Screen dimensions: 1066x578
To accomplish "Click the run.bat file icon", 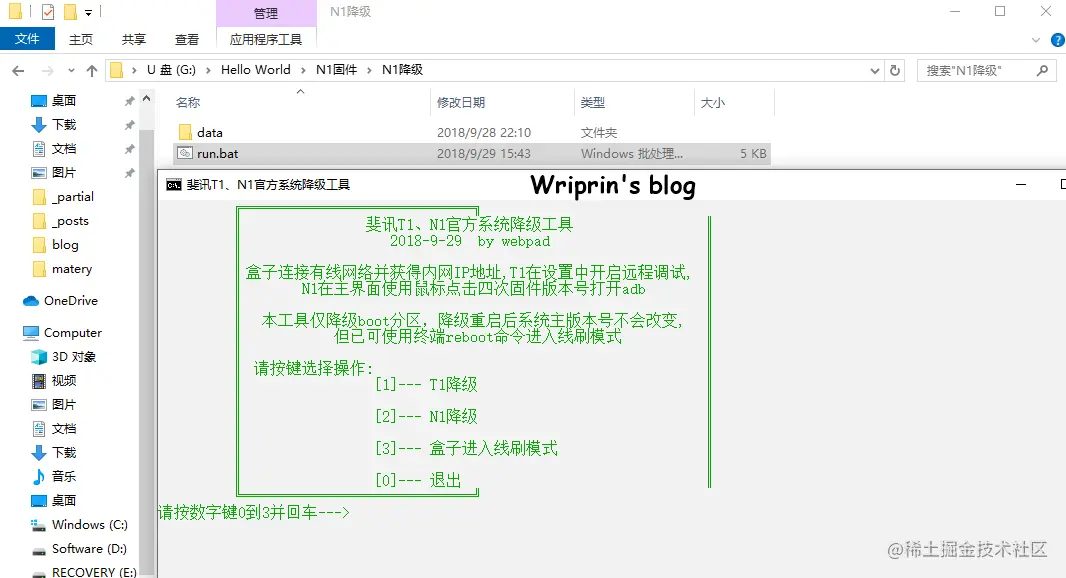I will tap(185, 154).
